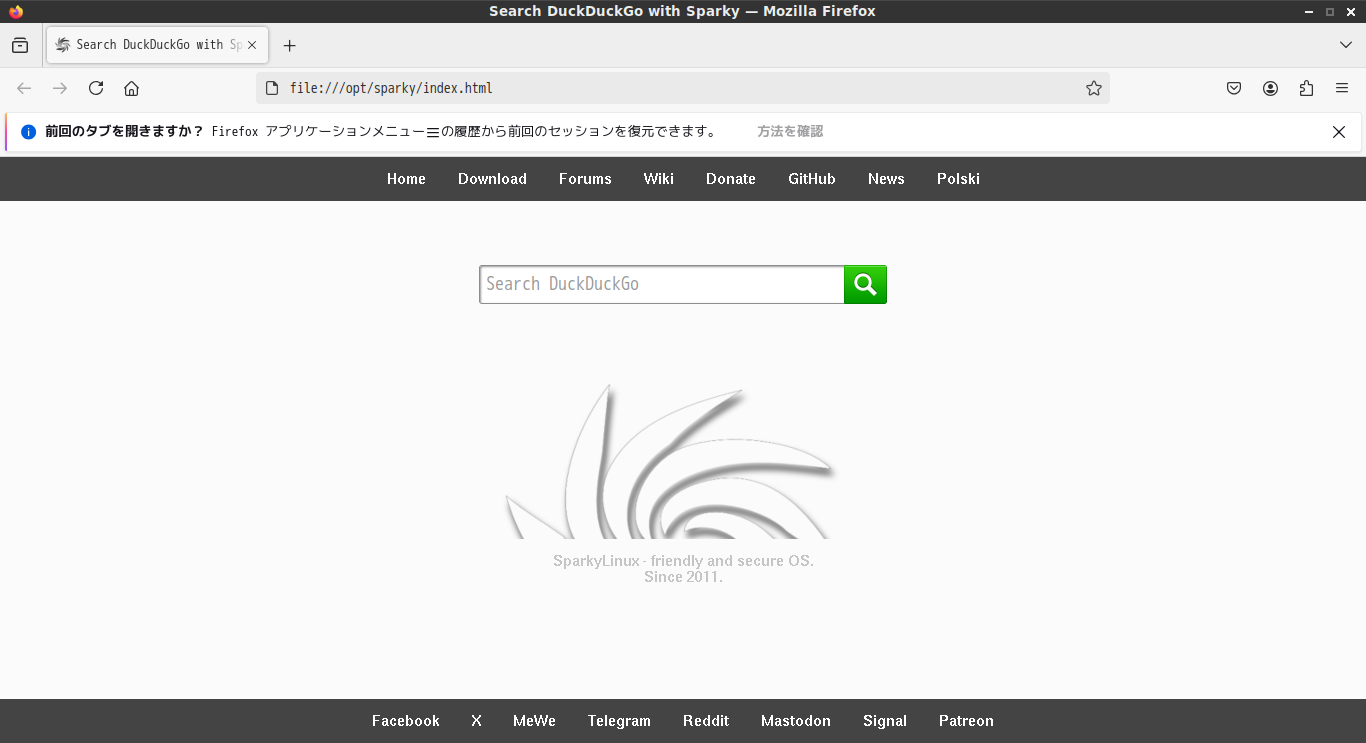Minimize the Firefox window

click(1310, 12)
